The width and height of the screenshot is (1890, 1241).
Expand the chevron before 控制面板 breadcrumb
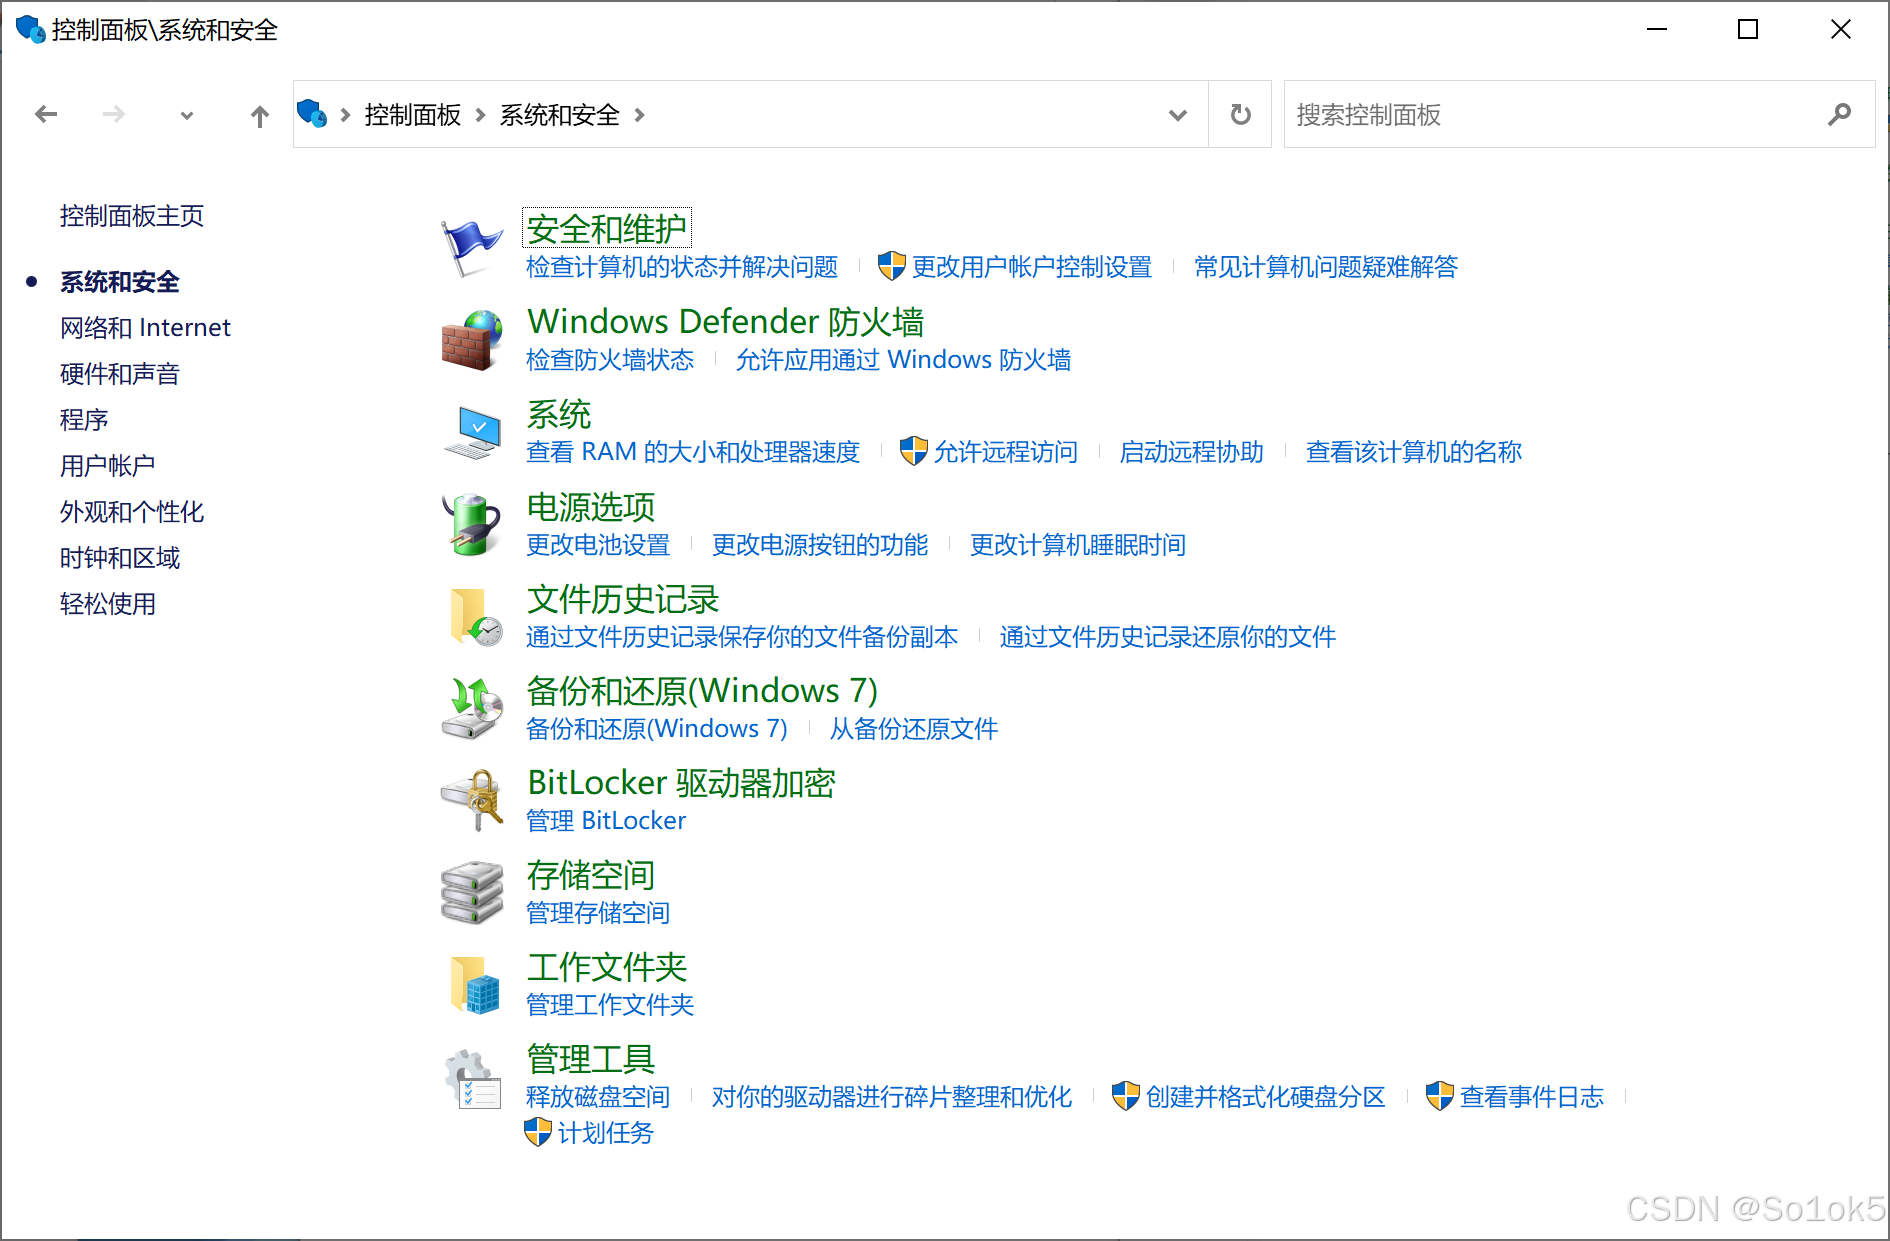point(345,115)
